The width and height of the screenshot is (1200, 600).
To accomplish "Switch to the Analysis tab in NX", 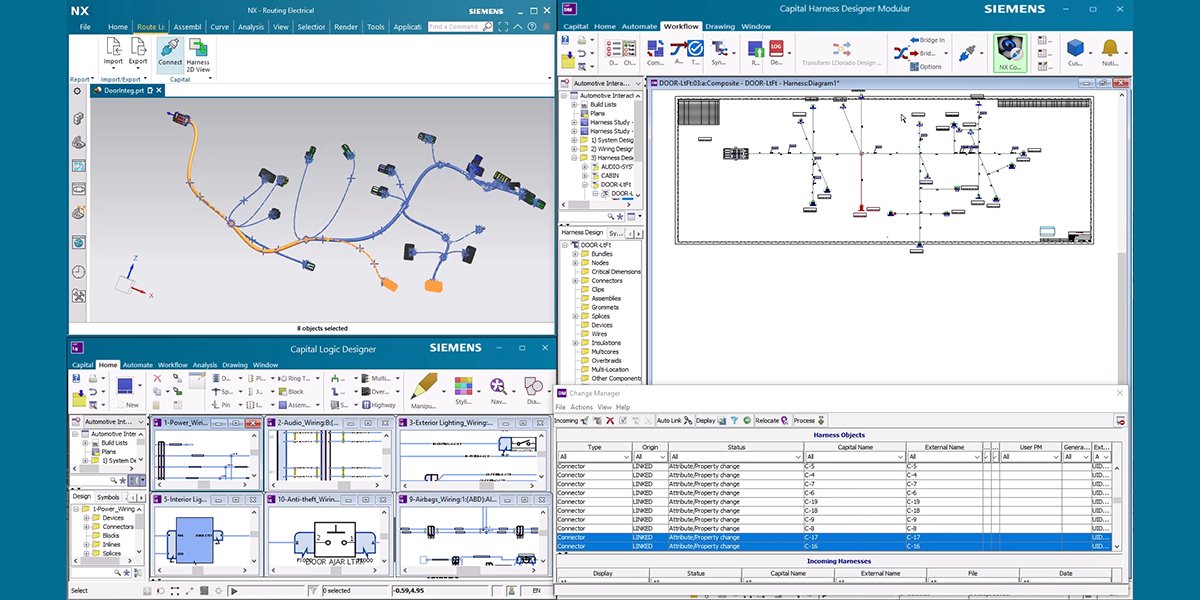I will (251, 27).
